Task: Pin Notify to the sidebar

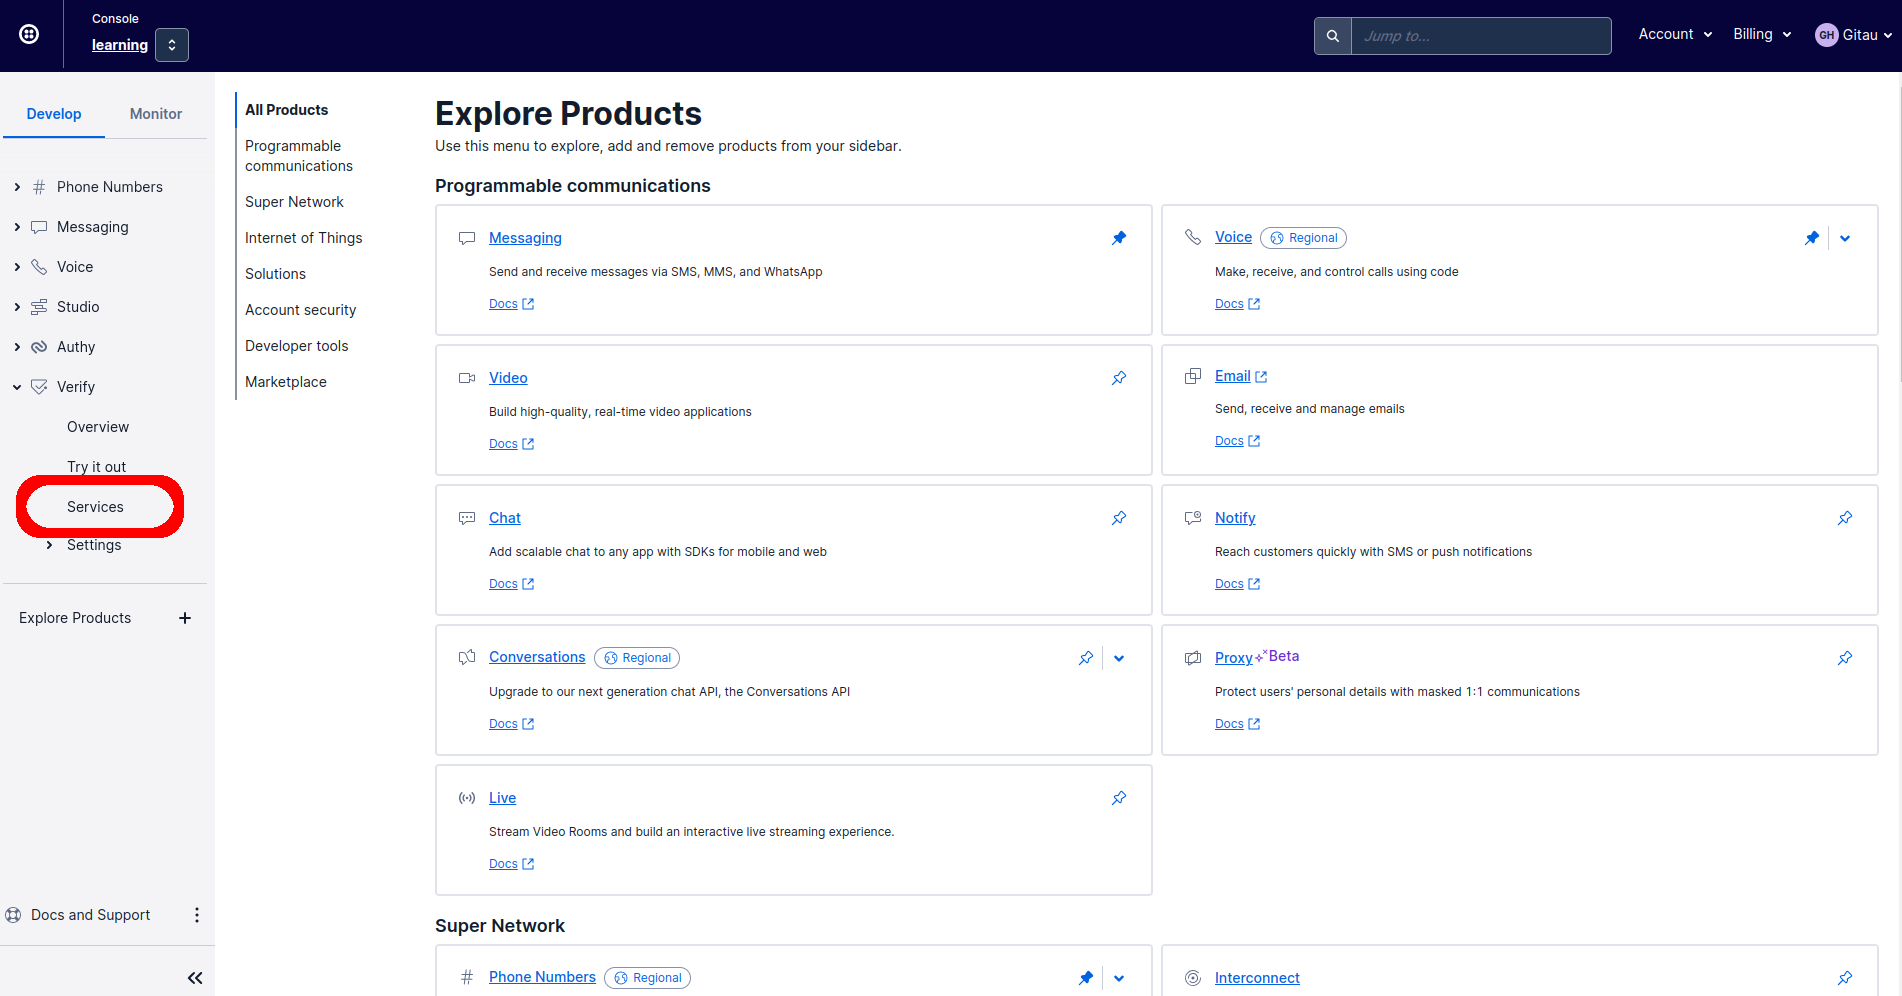Action: click(x=1845, y=518)
